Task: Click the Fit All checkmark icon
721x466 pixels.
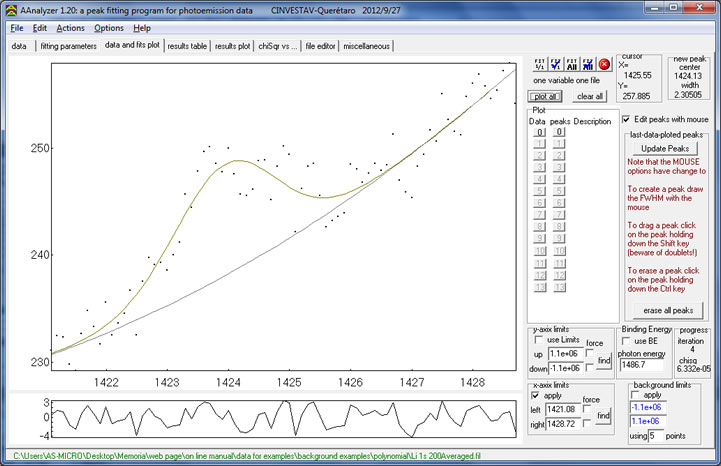Action: (x=587, y=64)
